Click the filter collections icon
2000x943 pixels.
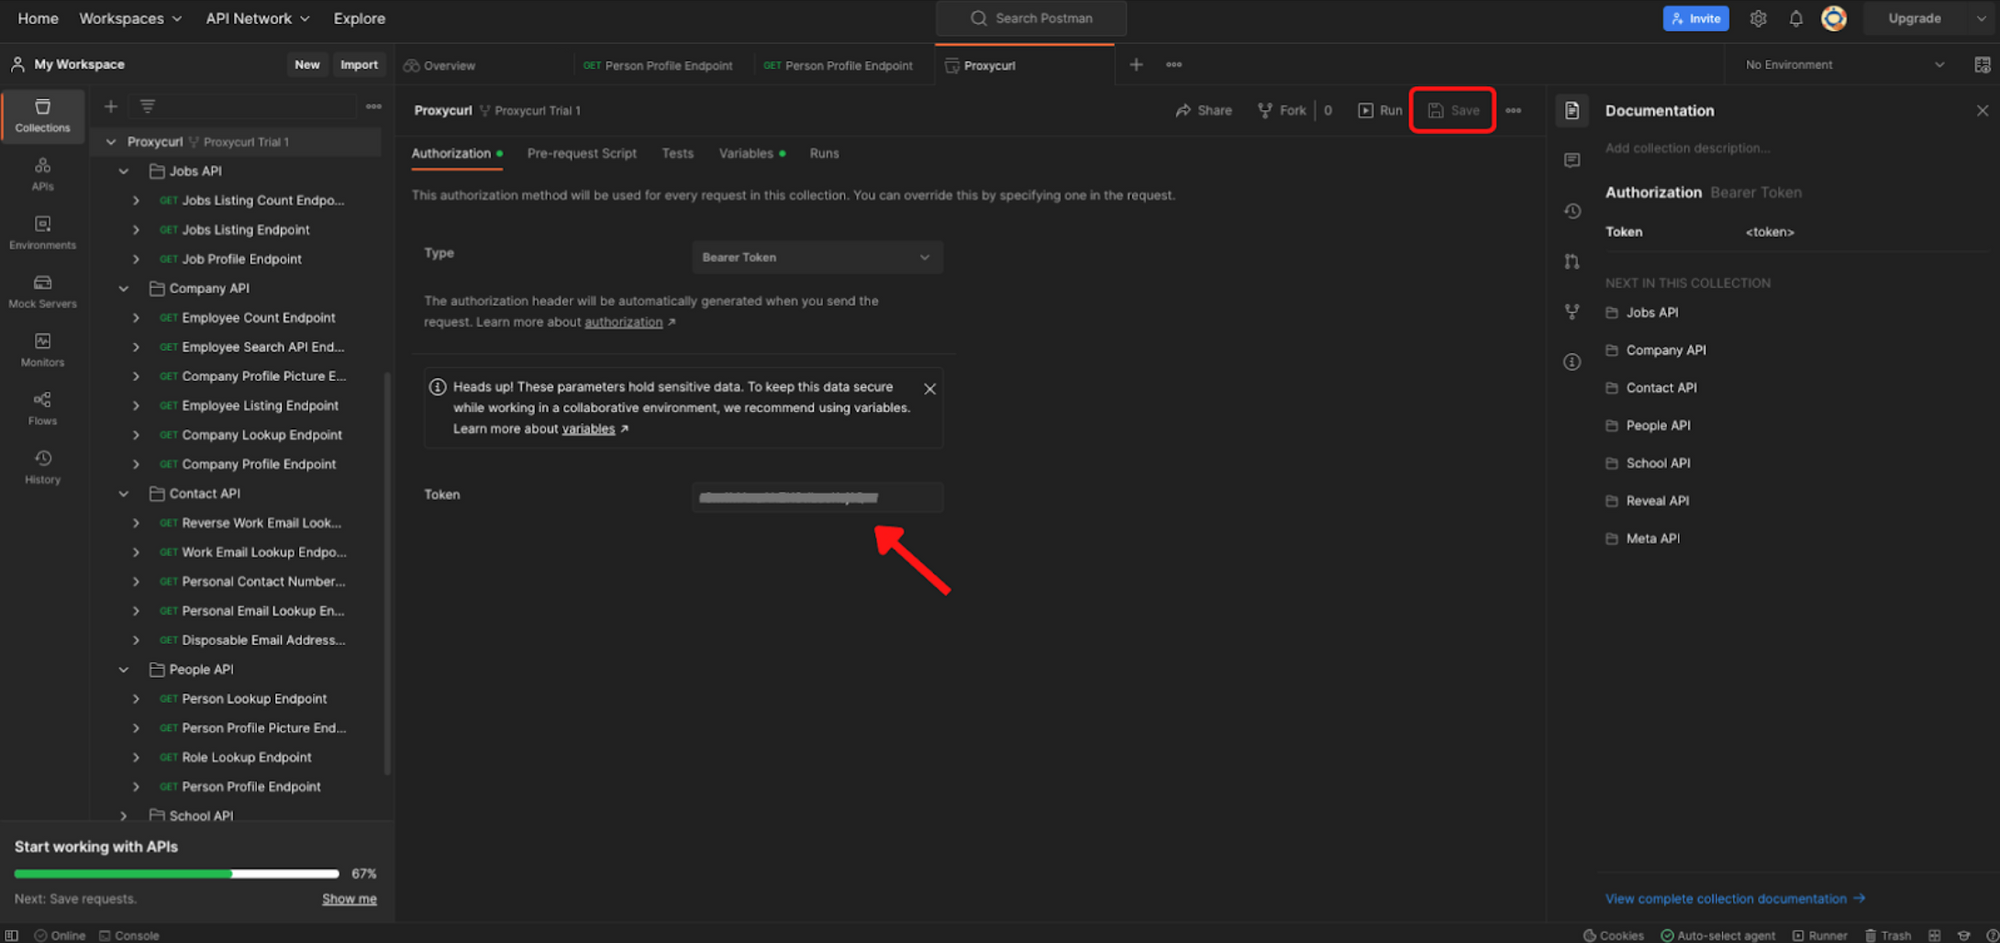tap(147, 106)
